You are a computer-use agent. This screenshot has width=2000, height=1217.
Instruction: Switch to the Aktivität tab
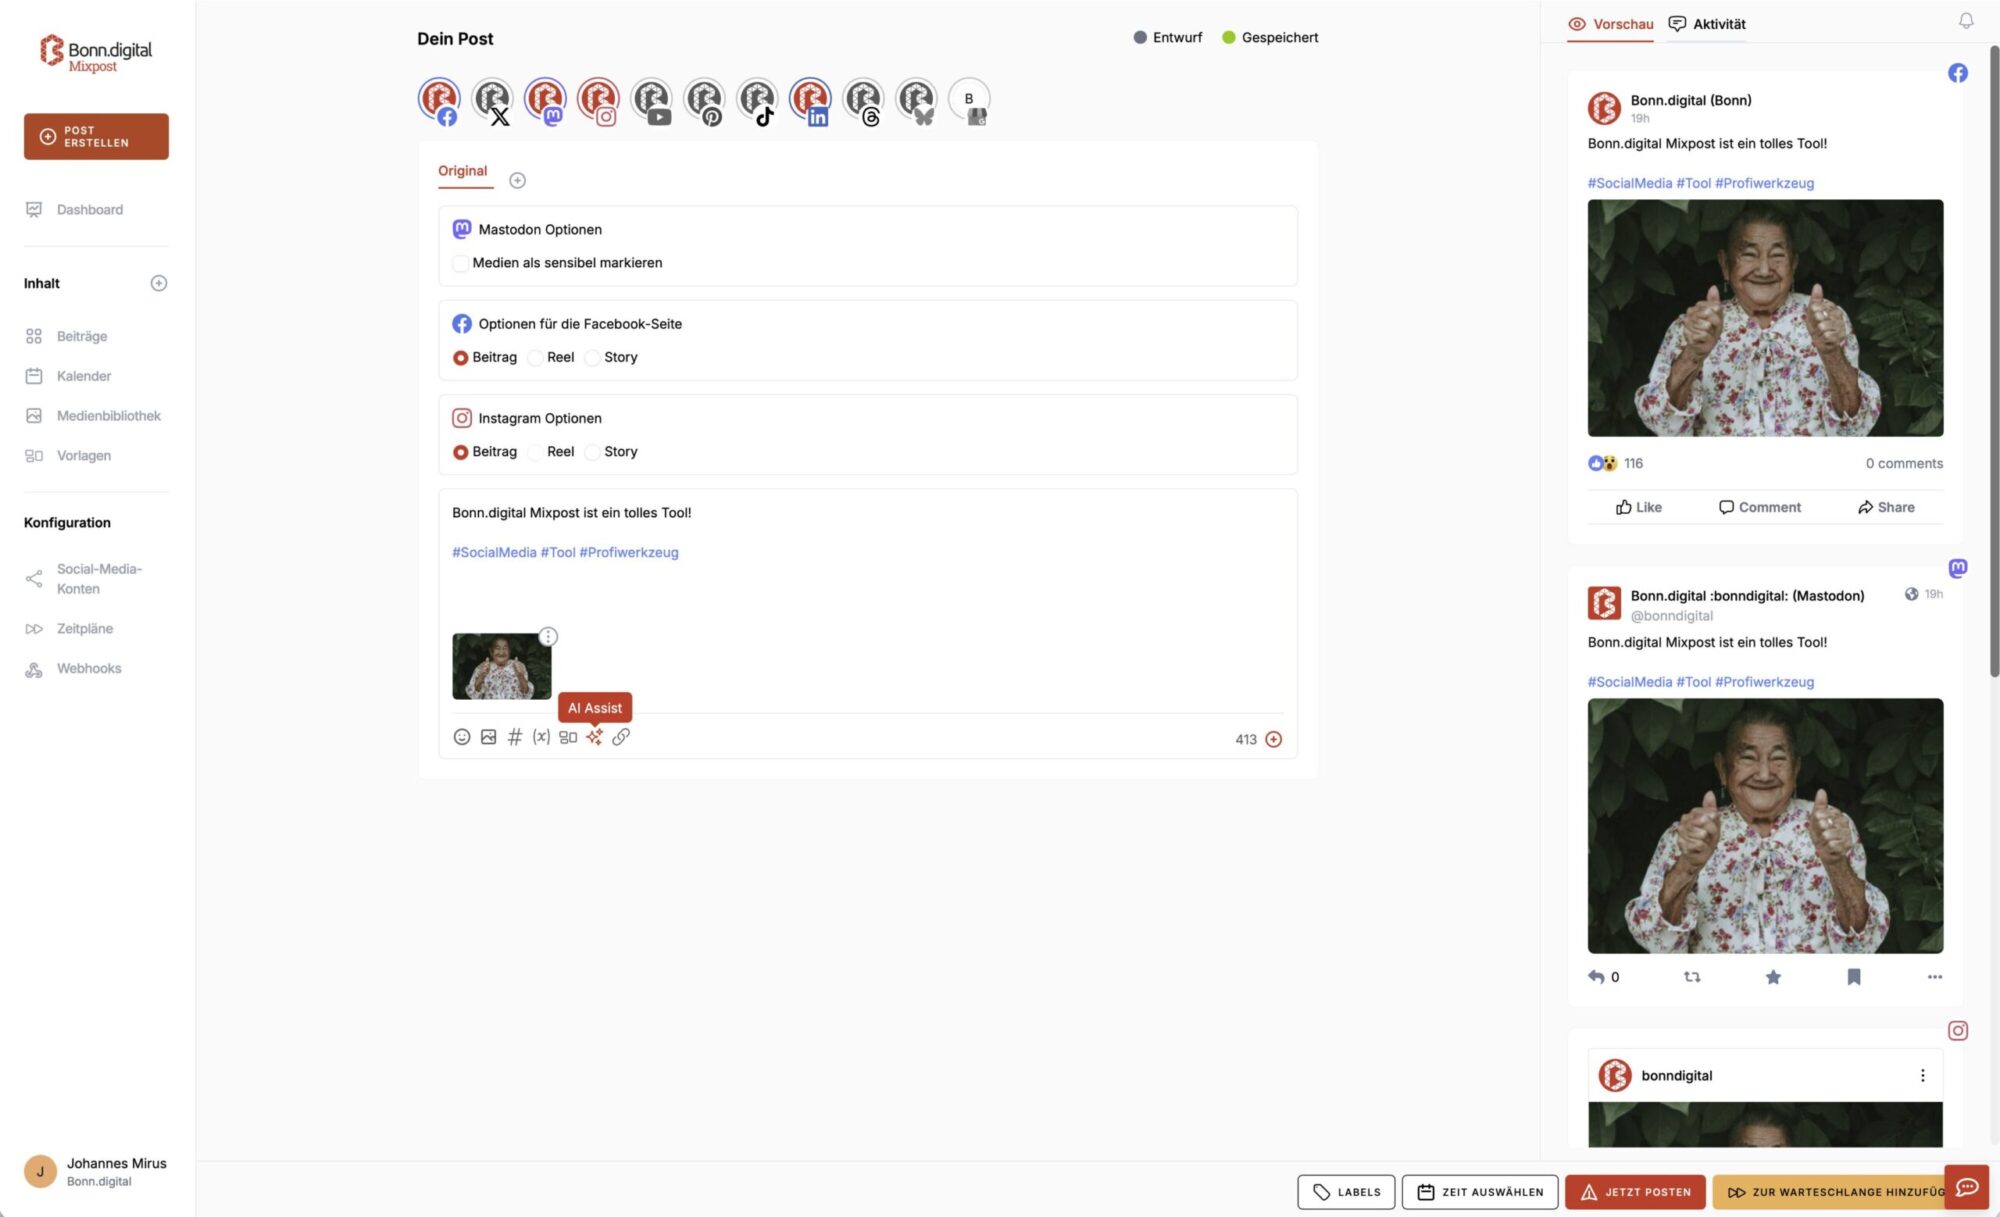[1707, 24]
